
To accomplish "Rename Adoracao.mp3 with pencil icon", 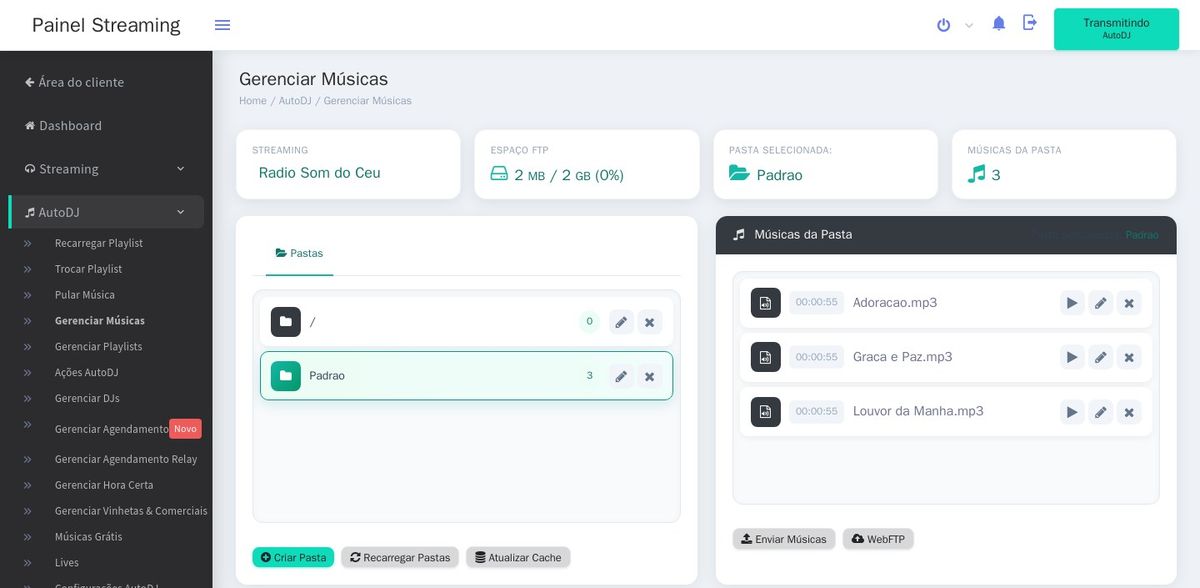I will pyautogui.click(x=1100, y=303).
